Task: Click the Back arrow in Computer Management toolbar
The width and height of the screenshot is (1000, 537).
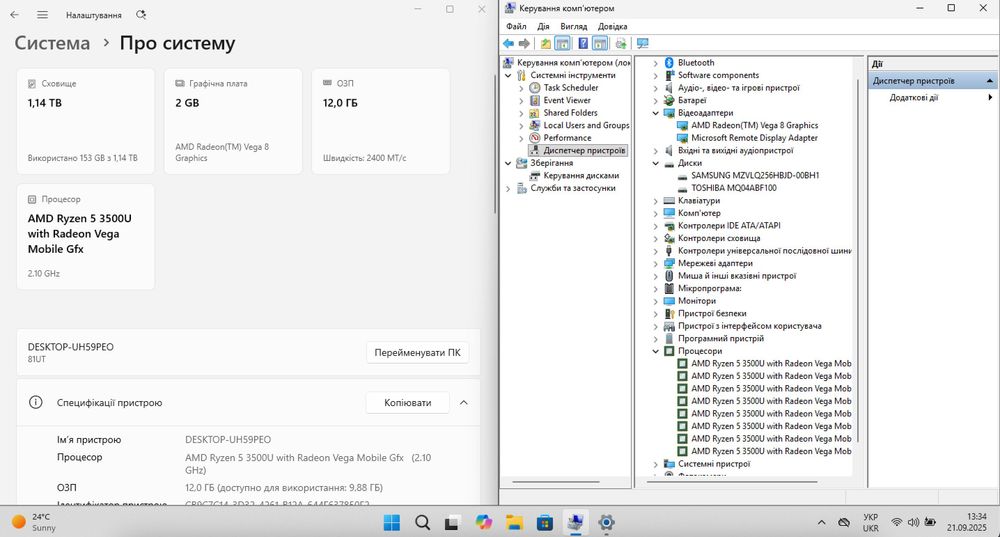Action: click(508, 43)
